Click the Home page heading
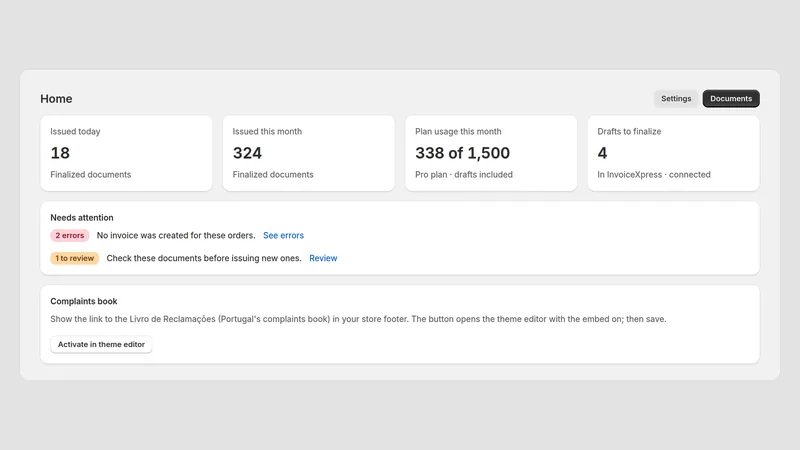This screenshot has width=800, height=450. point(56,98)
